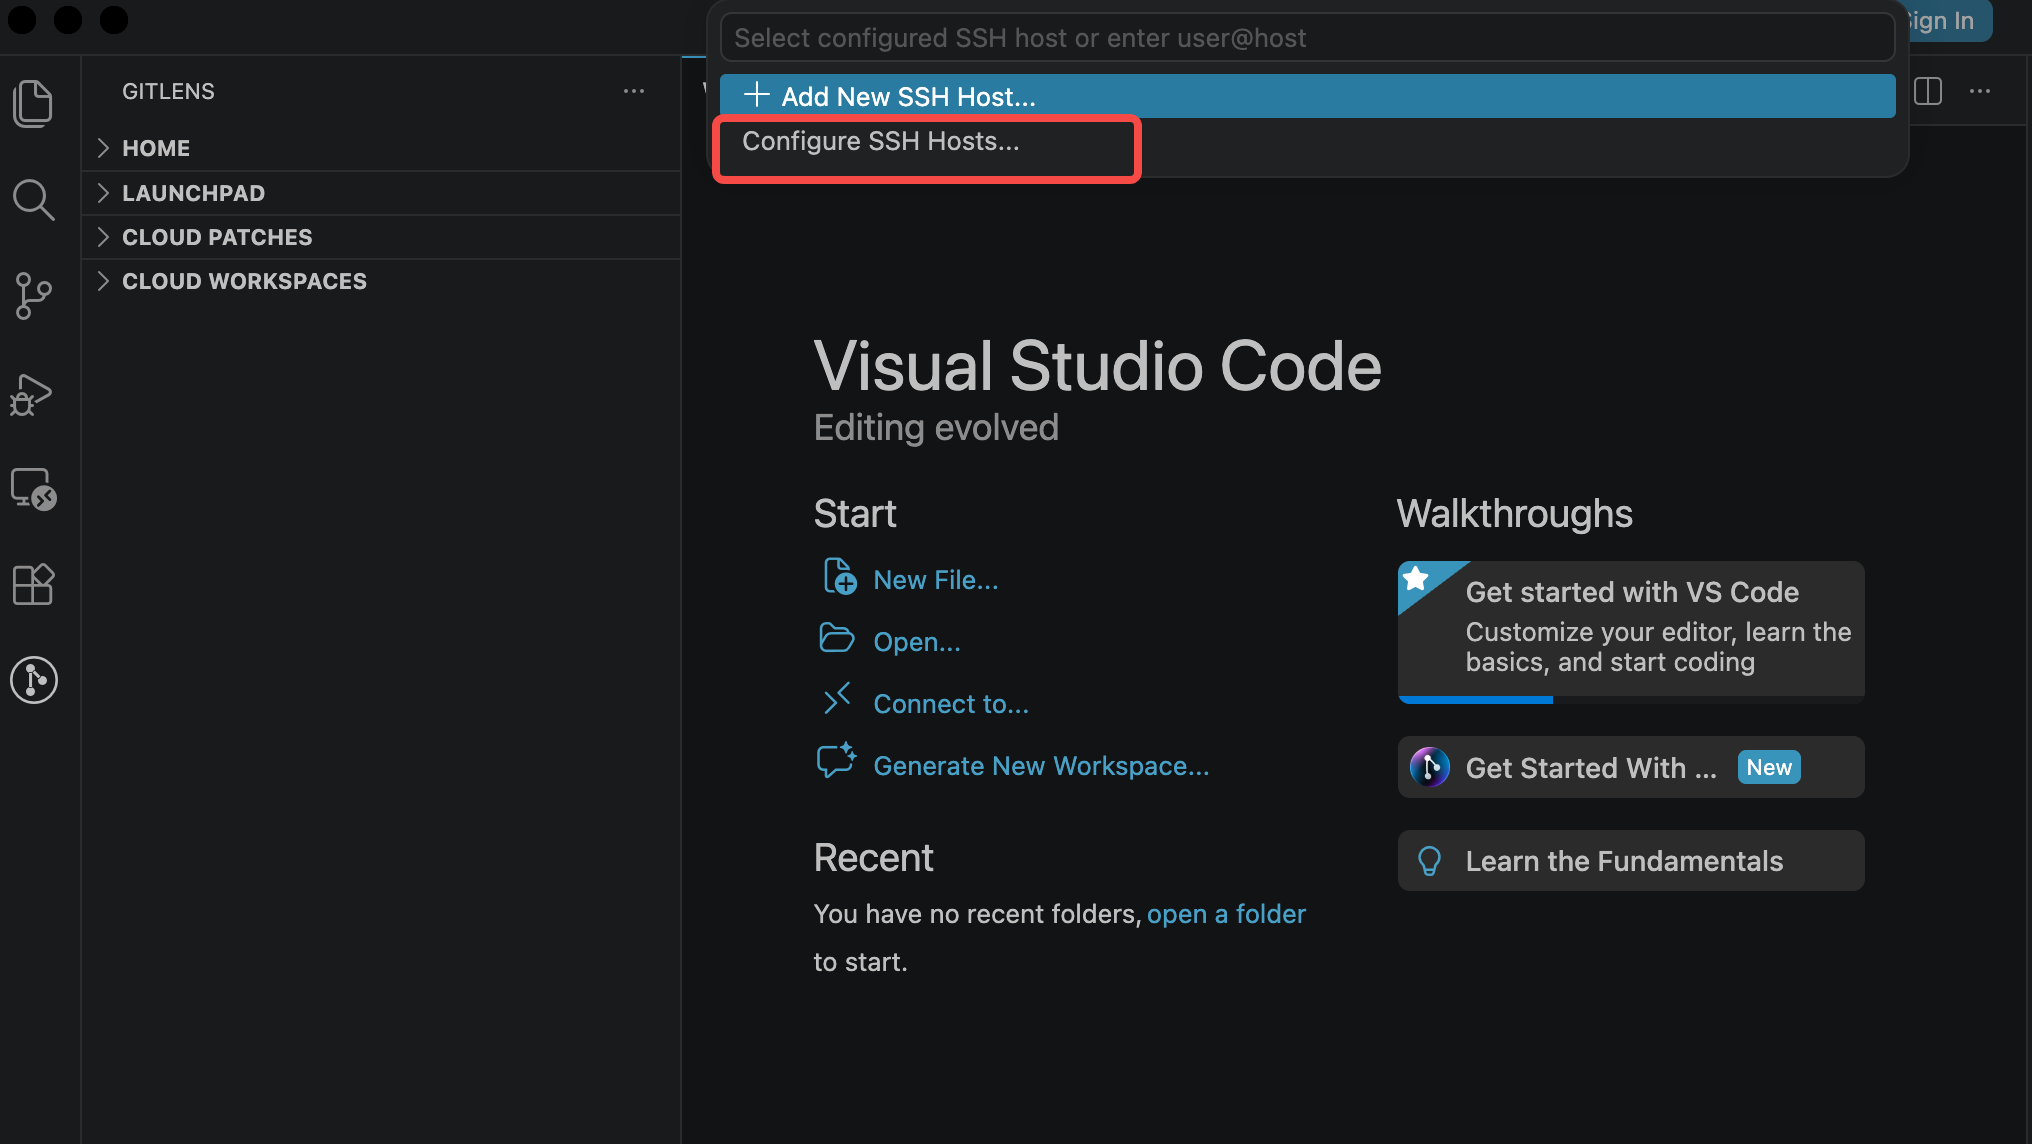
Task: Focus the SSH host input field
Action: click(x=1308, y=38)
